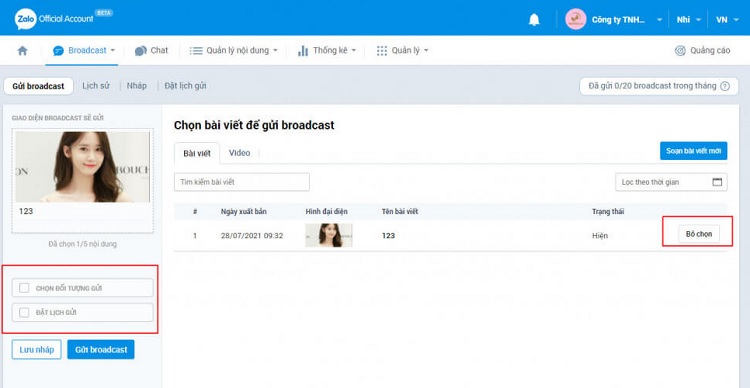This screenshot has width=750, height=388.
Task: Click the Soạn bài viết mới button
Action: (694, 151)
